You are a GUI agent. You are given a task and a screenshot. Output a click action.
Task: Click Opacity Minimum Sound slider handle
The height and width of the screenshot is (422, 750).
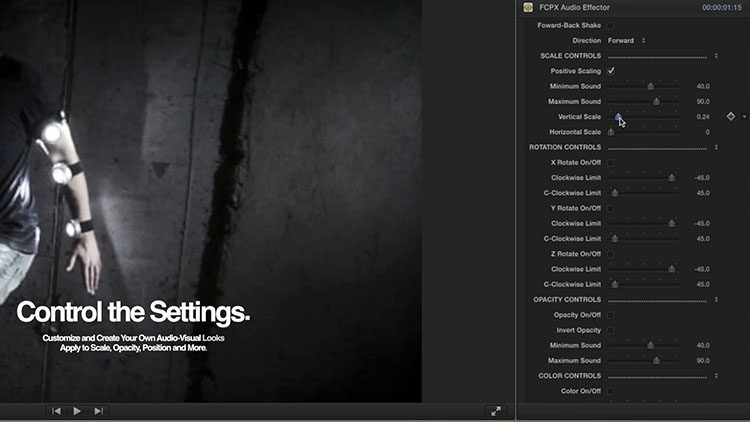[x=651, y=345]
